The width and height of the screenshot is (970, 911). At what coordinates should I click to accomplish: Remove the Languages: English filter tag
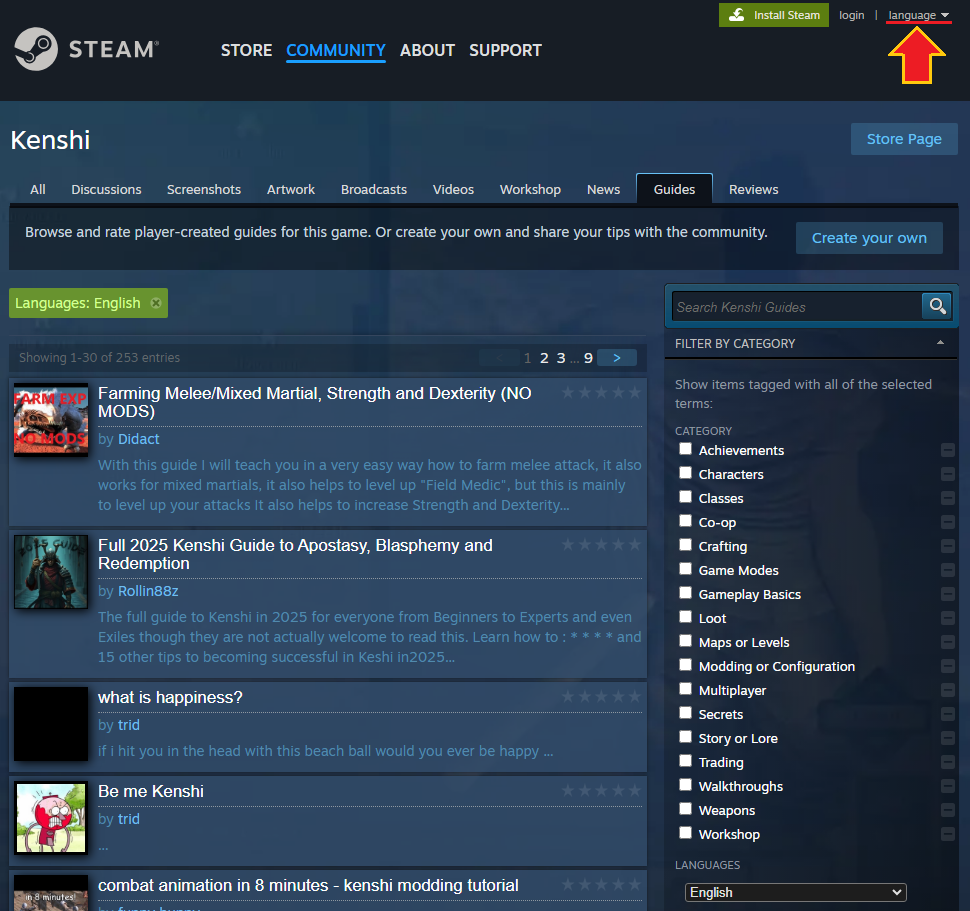(x=156, y=303)
